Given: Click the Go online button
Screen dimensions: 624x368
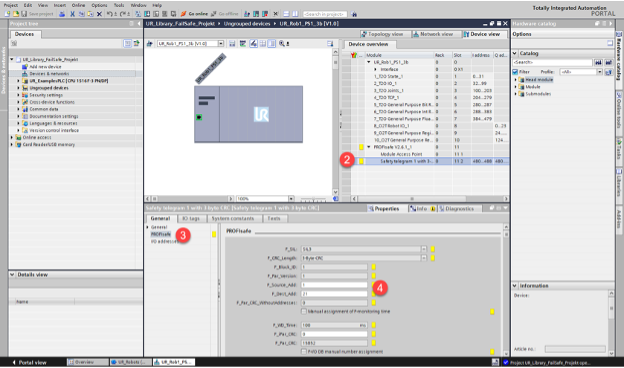Looking at the screenshot, I should point(194,14).
